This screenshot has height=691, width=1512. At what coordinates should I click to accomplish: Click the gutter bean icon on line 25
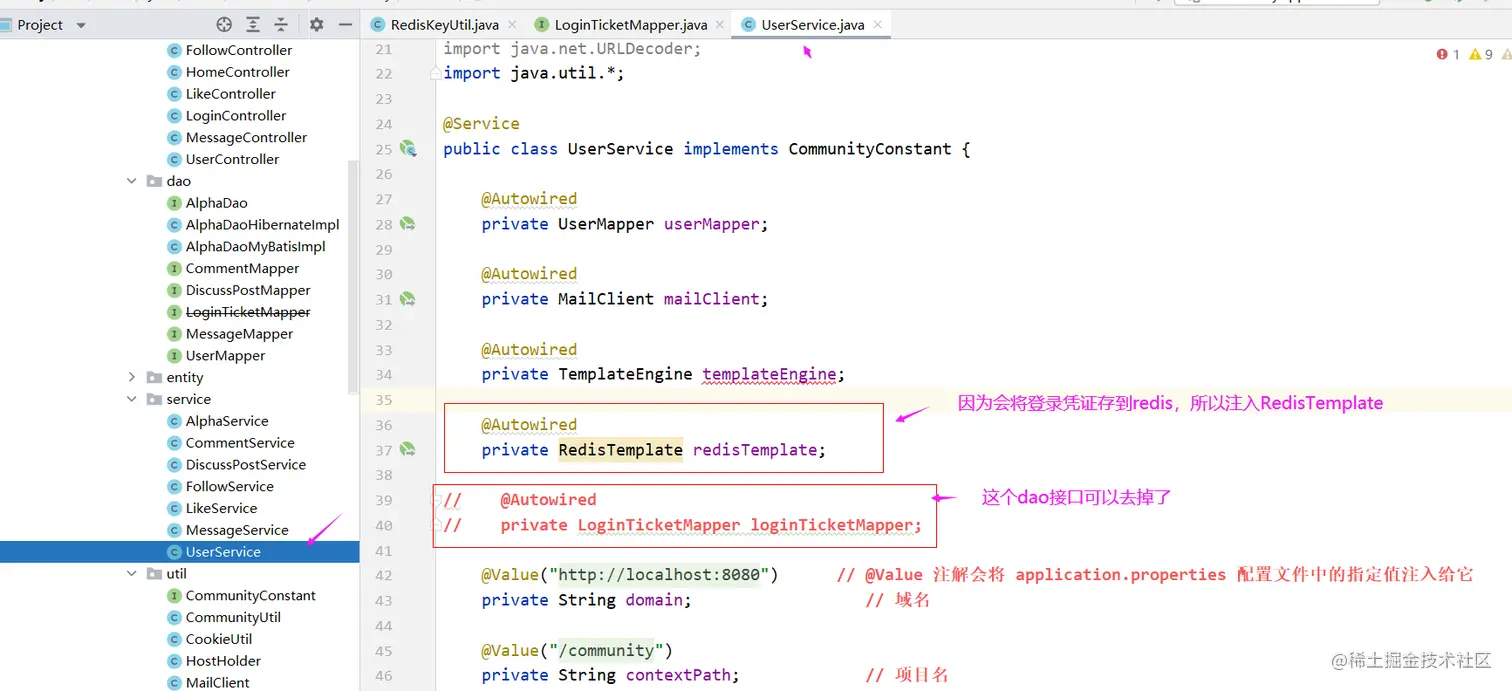point(408,149)
